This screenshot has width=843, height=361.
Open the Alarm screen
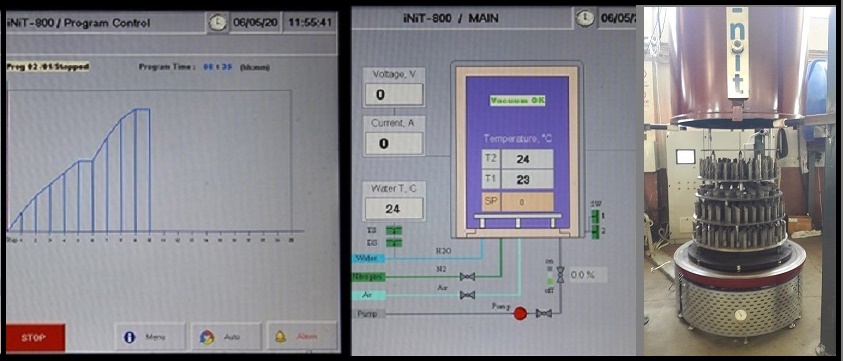coord(302,337)
